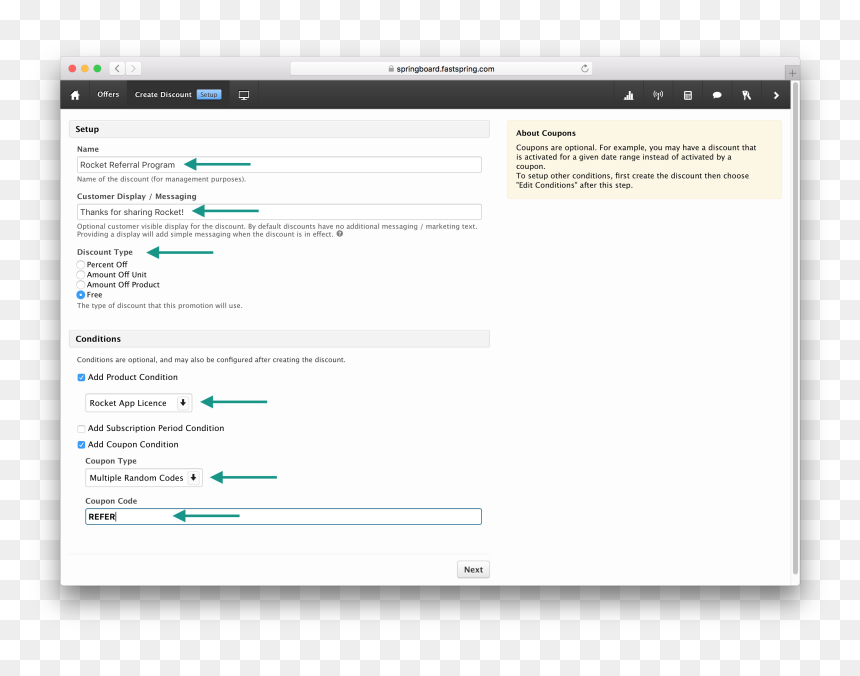Reload the page with refresh icon
The width and height of the screenshot is (860, 676).
585,69
